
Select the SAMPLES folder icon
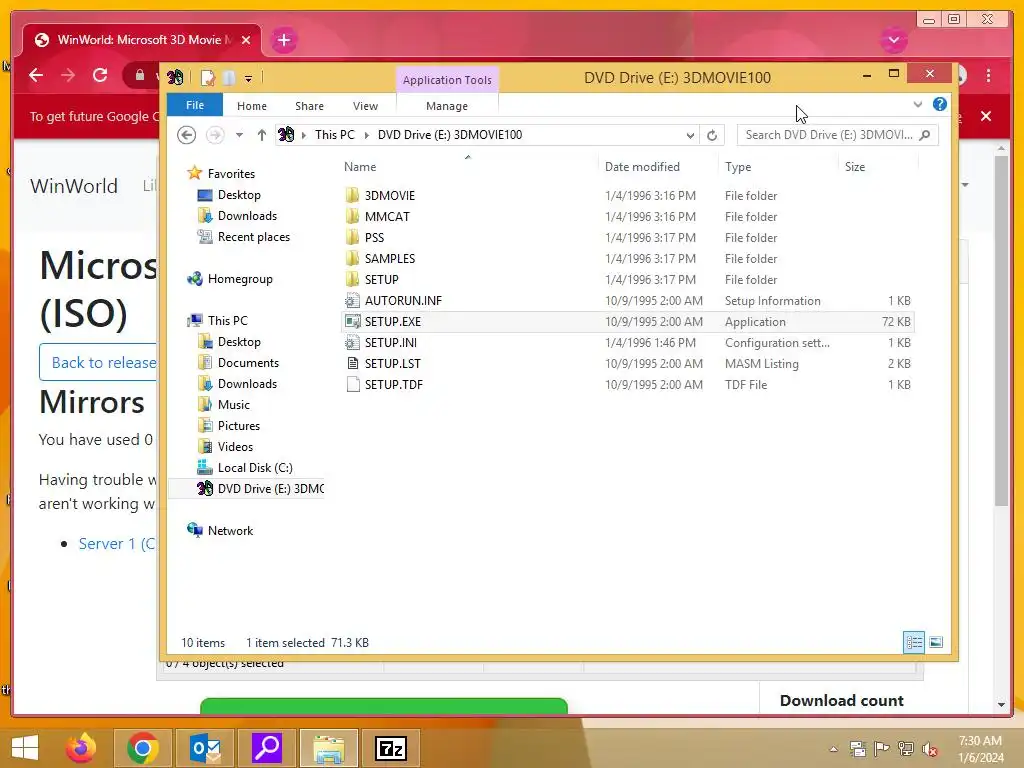tap(352, 258)
